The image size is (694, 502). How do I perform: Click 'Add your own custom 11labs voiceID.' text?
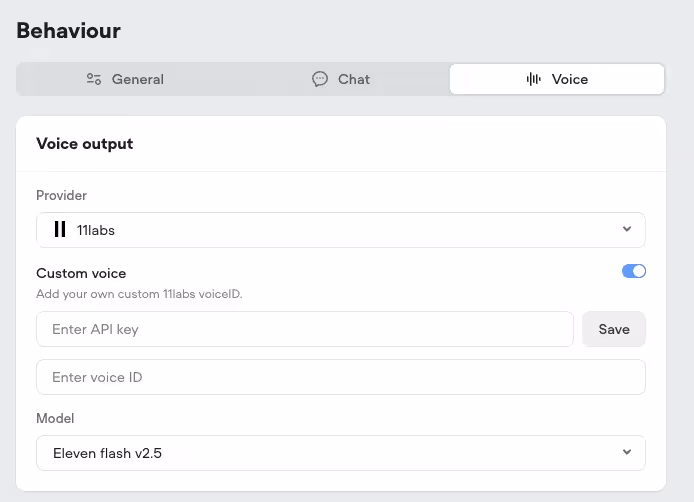(139, 294)
